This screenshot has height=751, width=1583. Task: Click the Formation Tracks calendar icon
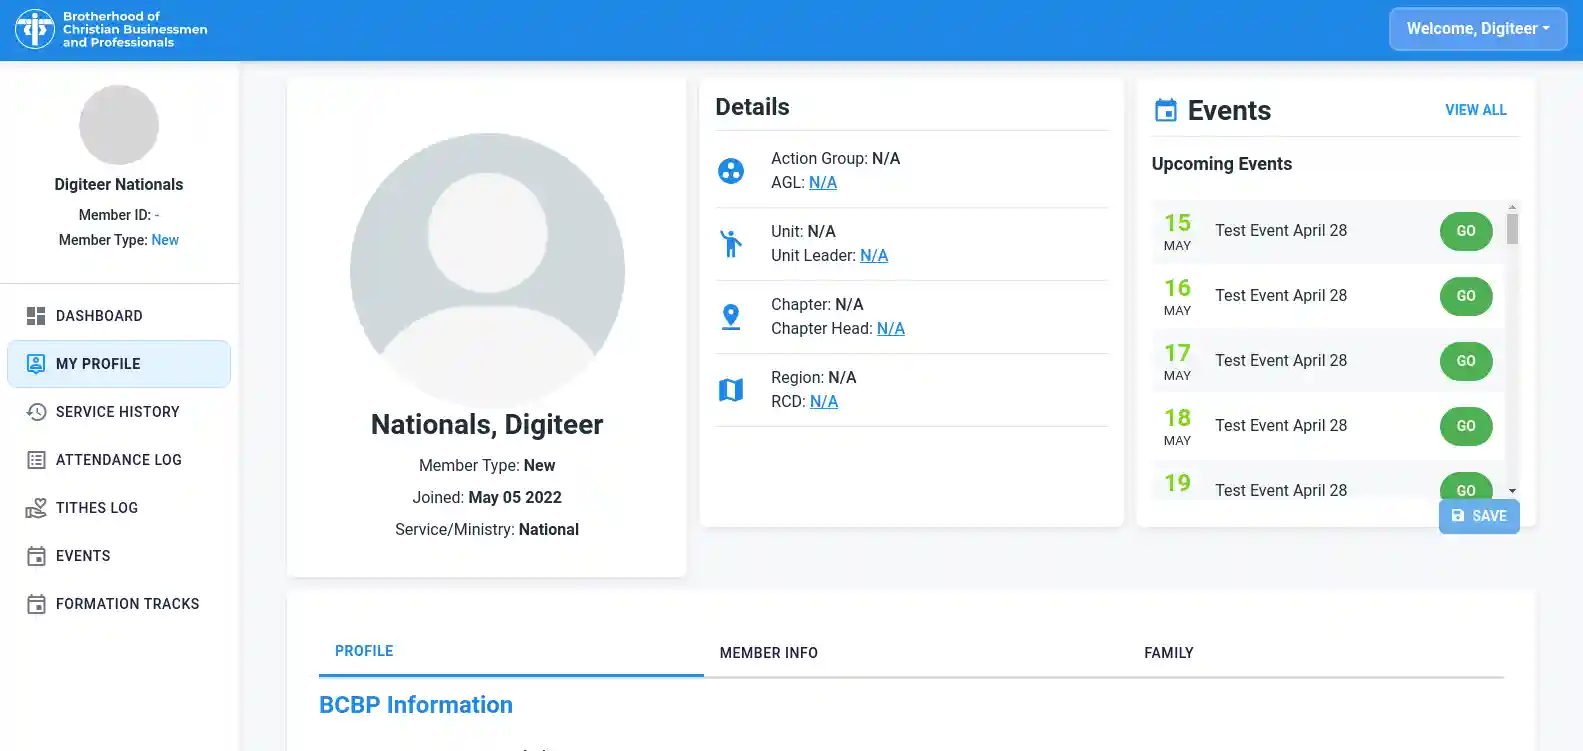[x=36, y=604]
